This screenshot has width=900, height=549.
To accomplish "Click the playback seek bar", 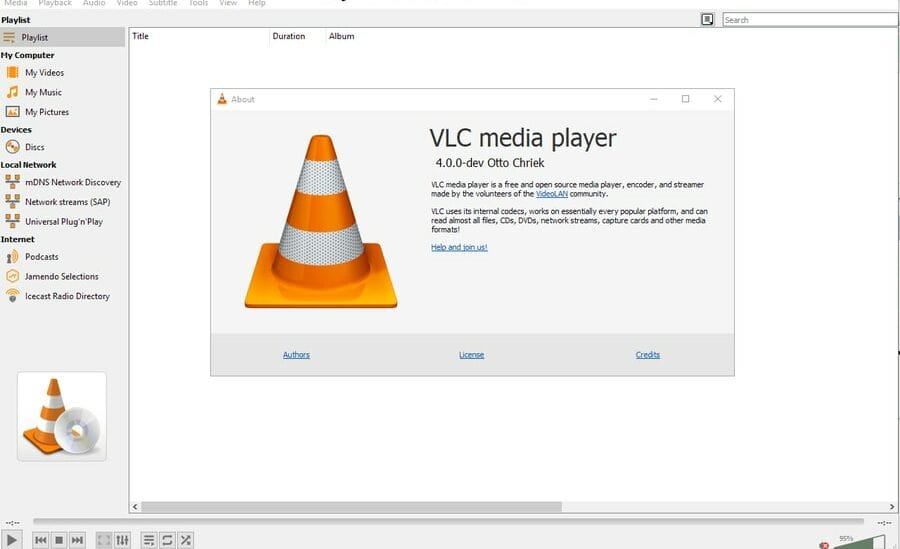I will coord(448,521).
